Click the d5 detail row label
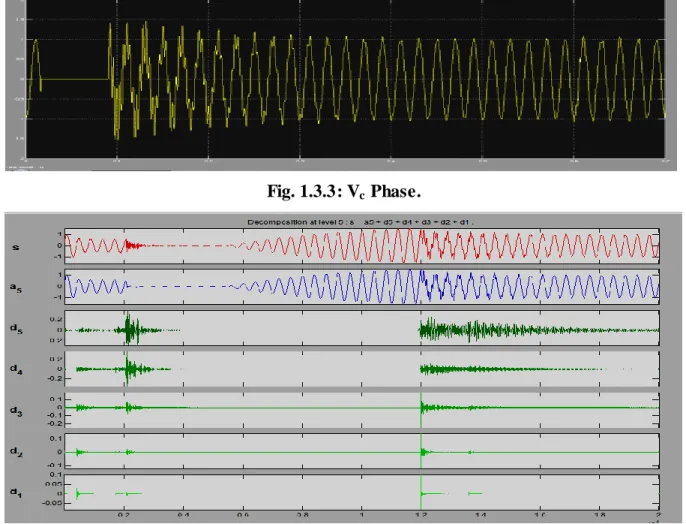686x524 pixels. 16,328
